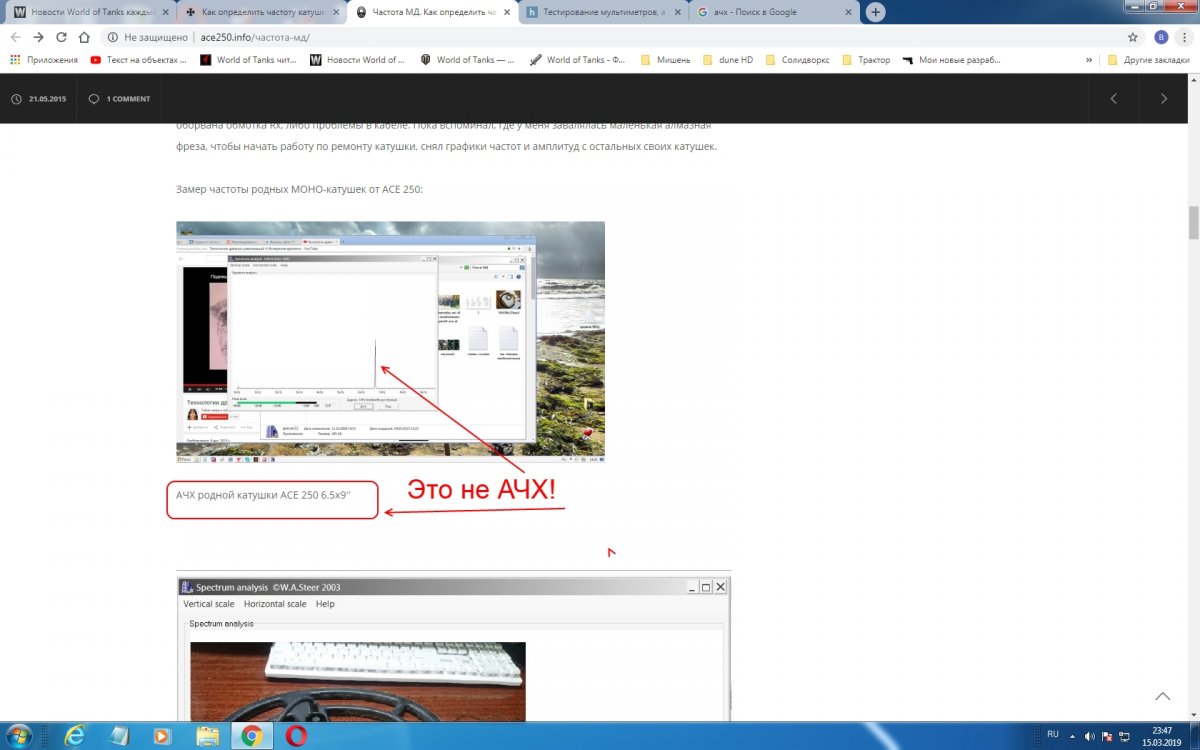This screenshot has width=1200, height=750.
Task: Open the desktop screenshot image above the caption
Action: click(391, 341)
